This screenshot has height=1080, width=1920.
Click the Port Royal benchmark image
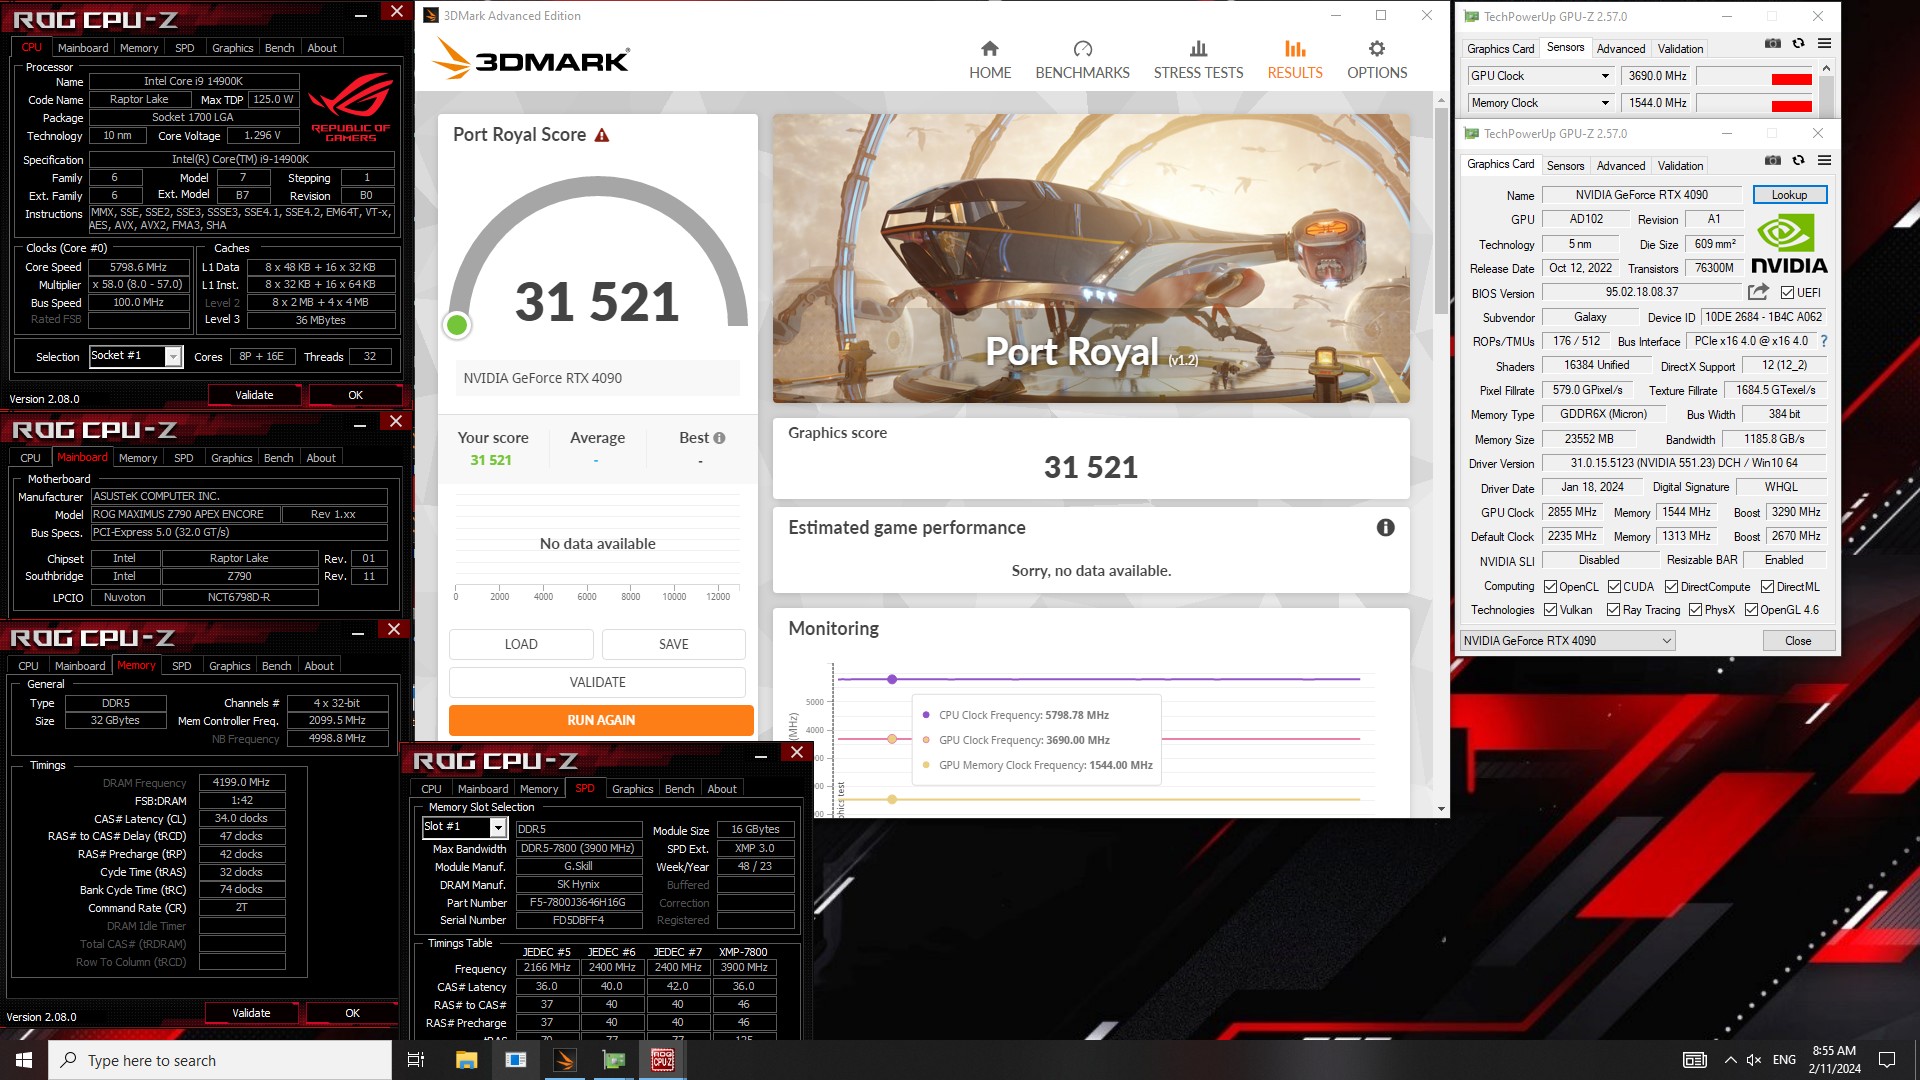[x=1091, y=258]
